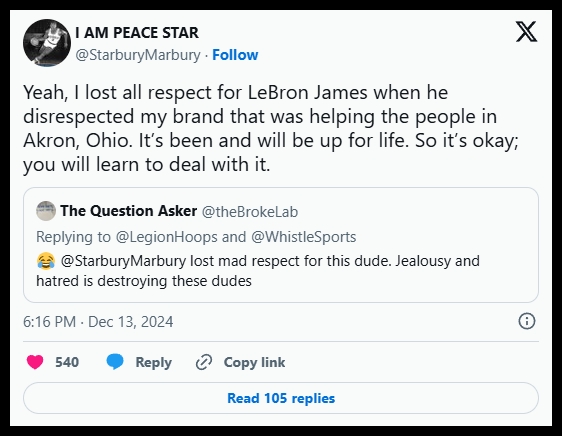
Task: Like the tweet with heart icon
Action: [x=35, y=362]
